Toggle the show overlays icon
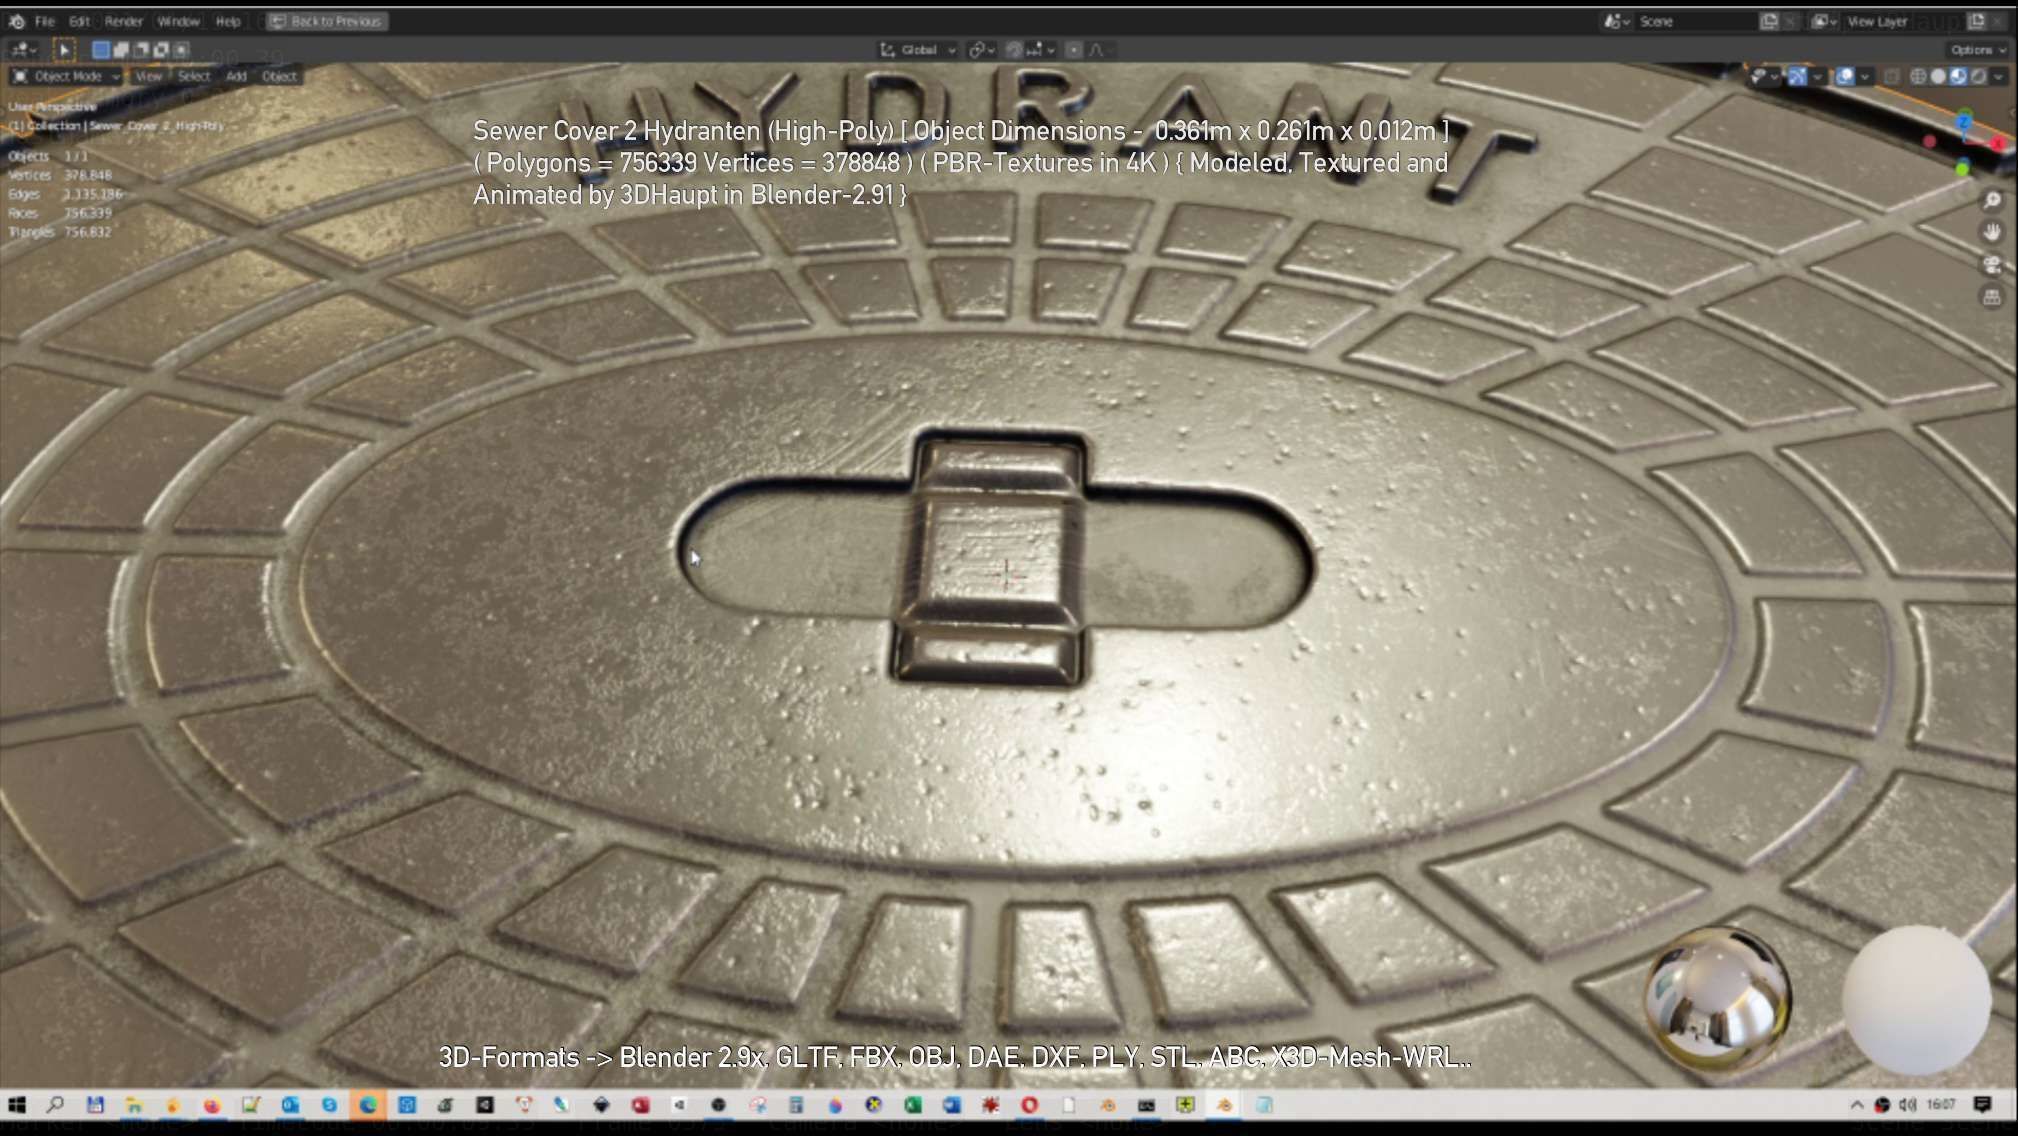2018x1136 pixels. (1845, 76)
